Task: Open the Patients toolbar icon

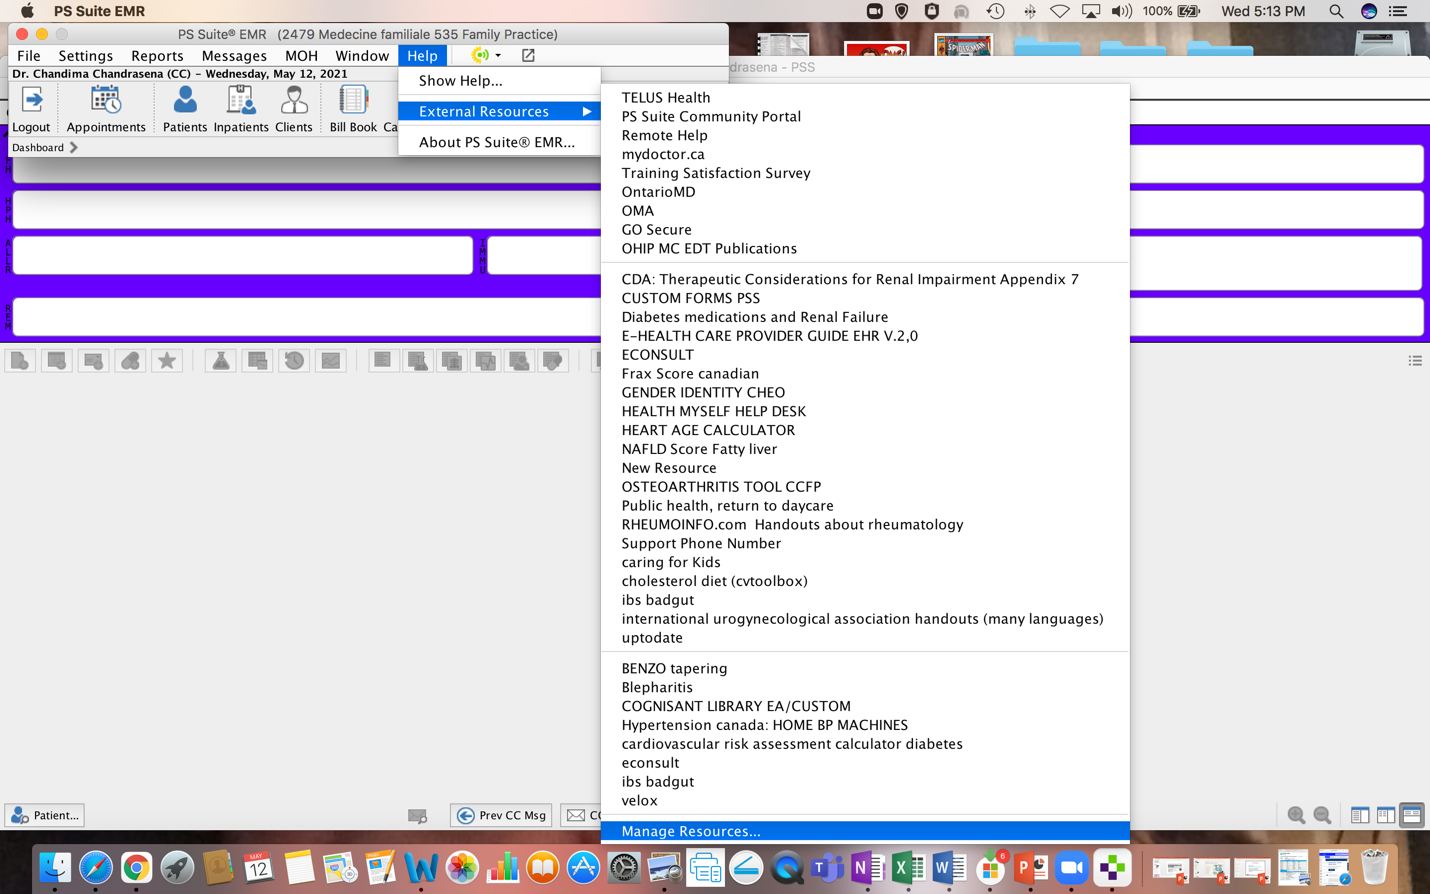Action: pos(185,109)
